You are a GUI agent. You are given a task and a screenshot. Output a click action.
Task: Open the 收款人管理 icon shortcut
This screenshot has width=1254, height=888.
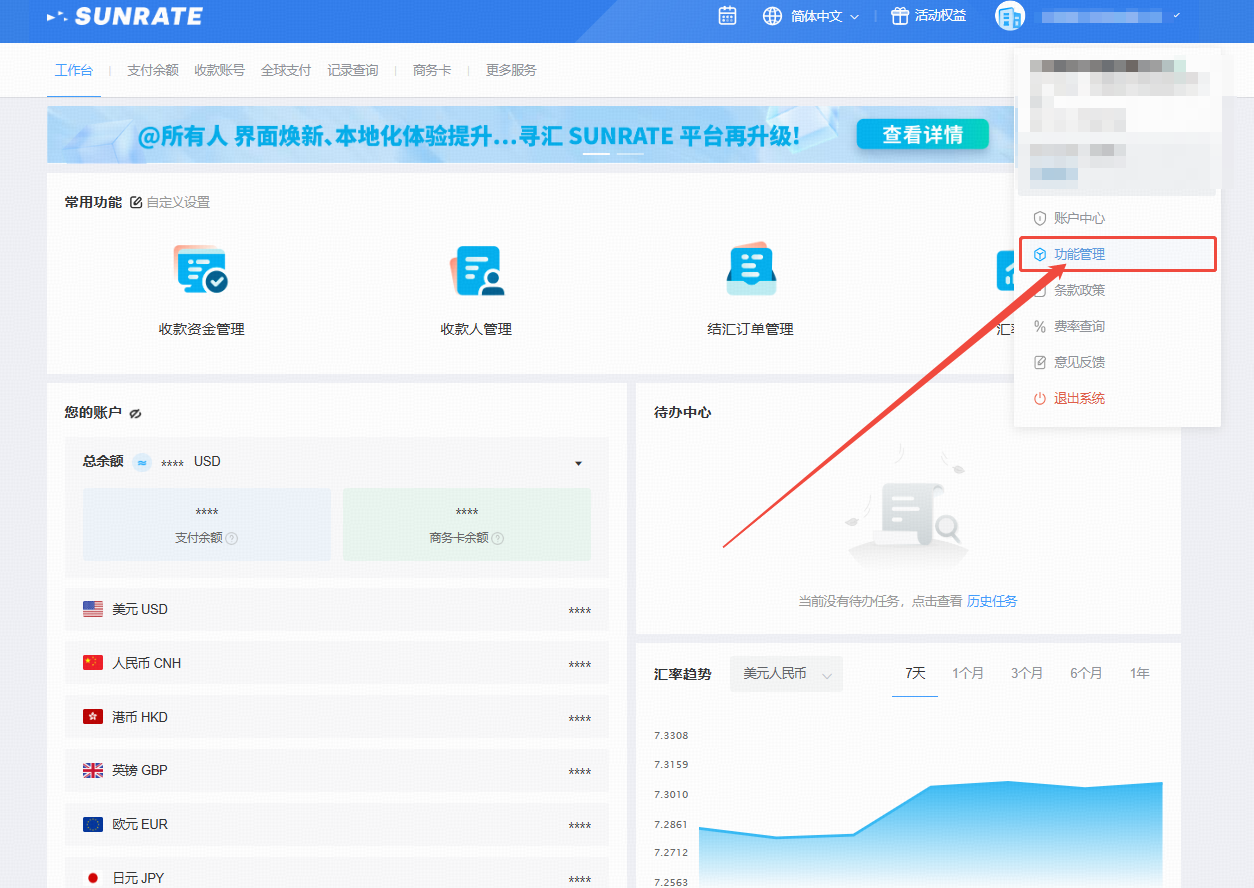pos(476,270)
